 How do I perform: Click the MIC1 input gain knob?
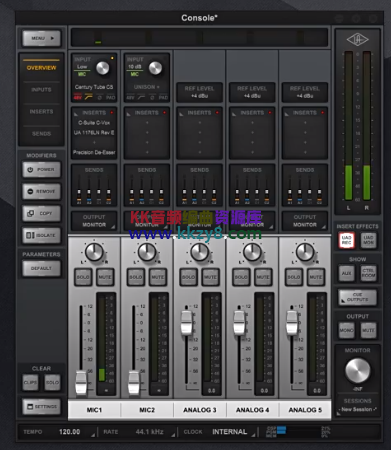point(103,68)
